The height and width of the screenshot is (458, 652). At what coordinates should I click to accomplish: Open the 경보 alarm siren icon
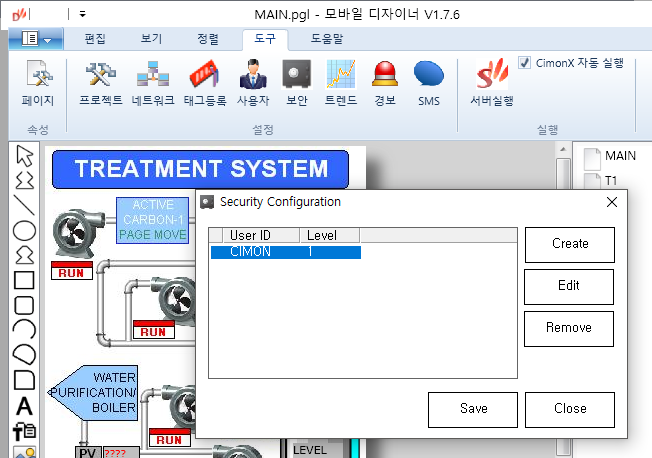[x=385, y=83]
